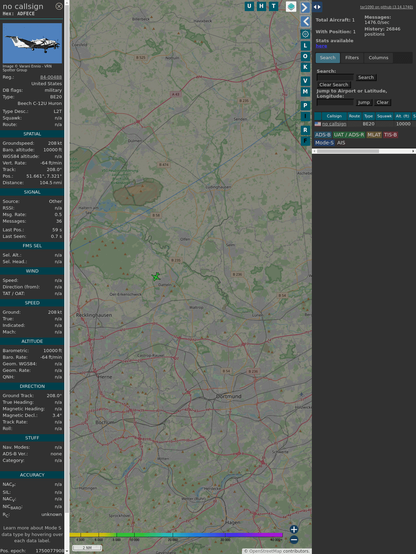Click the Clear Search button
The height and width of the screenshot is (554, 416).
coord(334,84)
